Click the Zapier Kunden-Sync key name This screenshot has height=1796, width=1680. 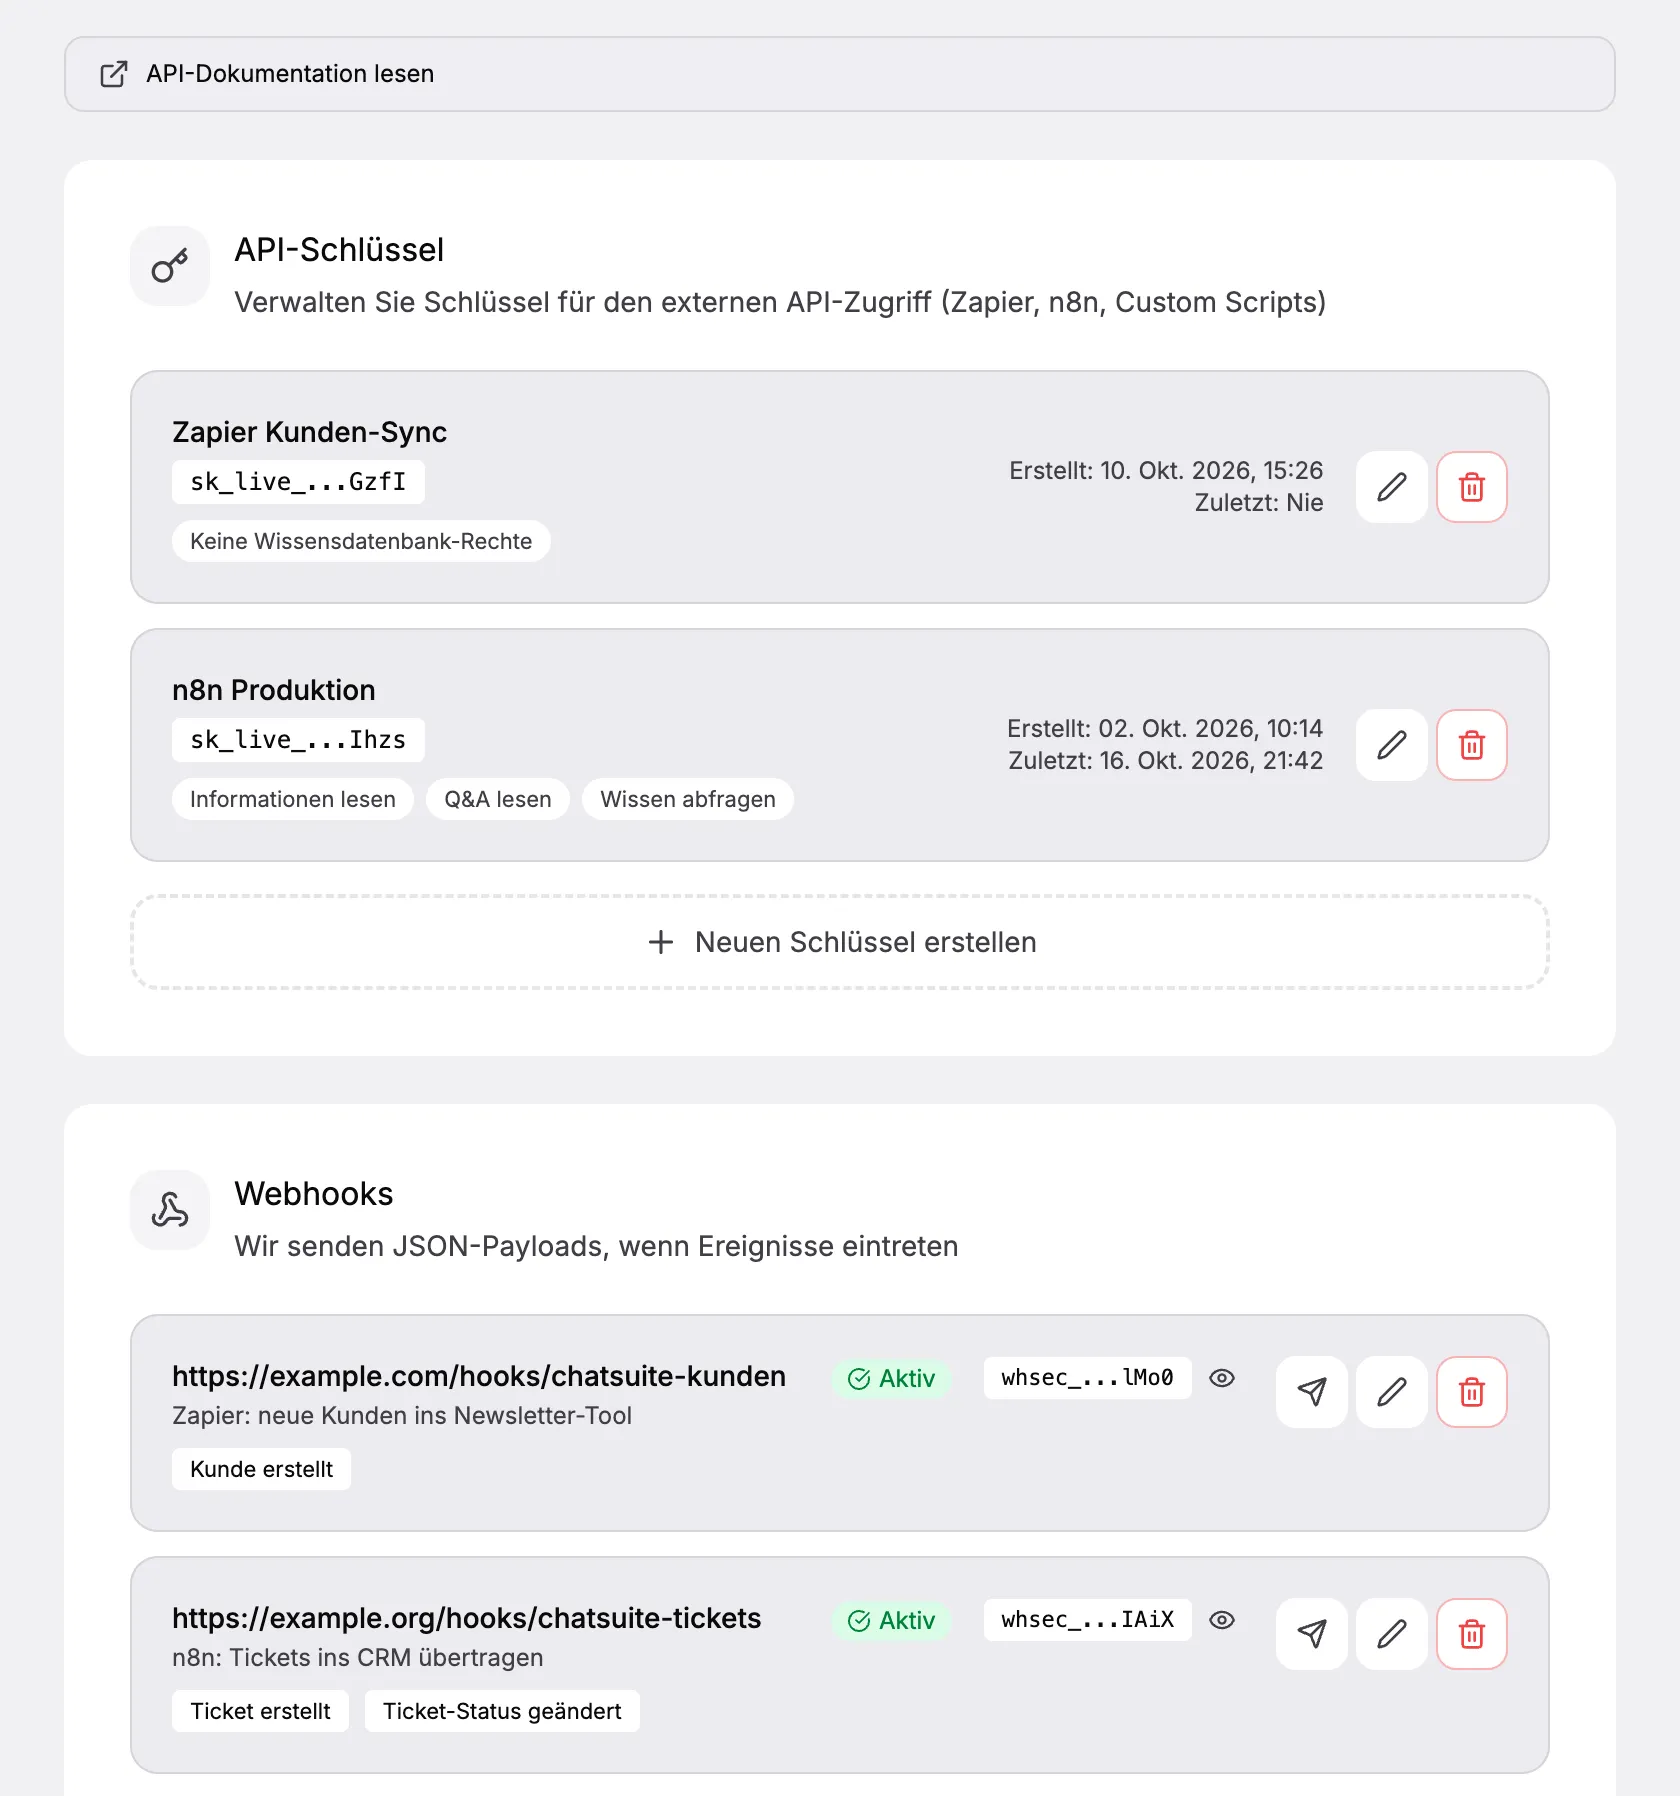click(x=310, y=432)
